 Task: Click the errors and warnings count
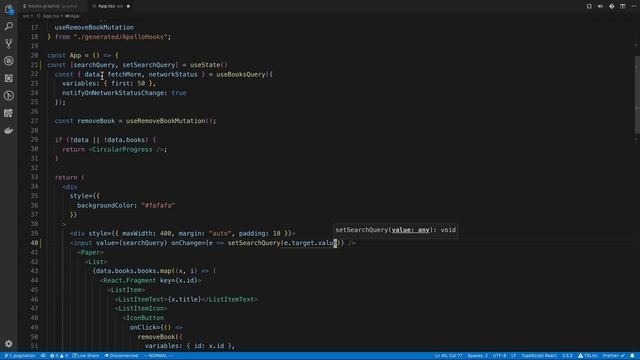point(59,356)
